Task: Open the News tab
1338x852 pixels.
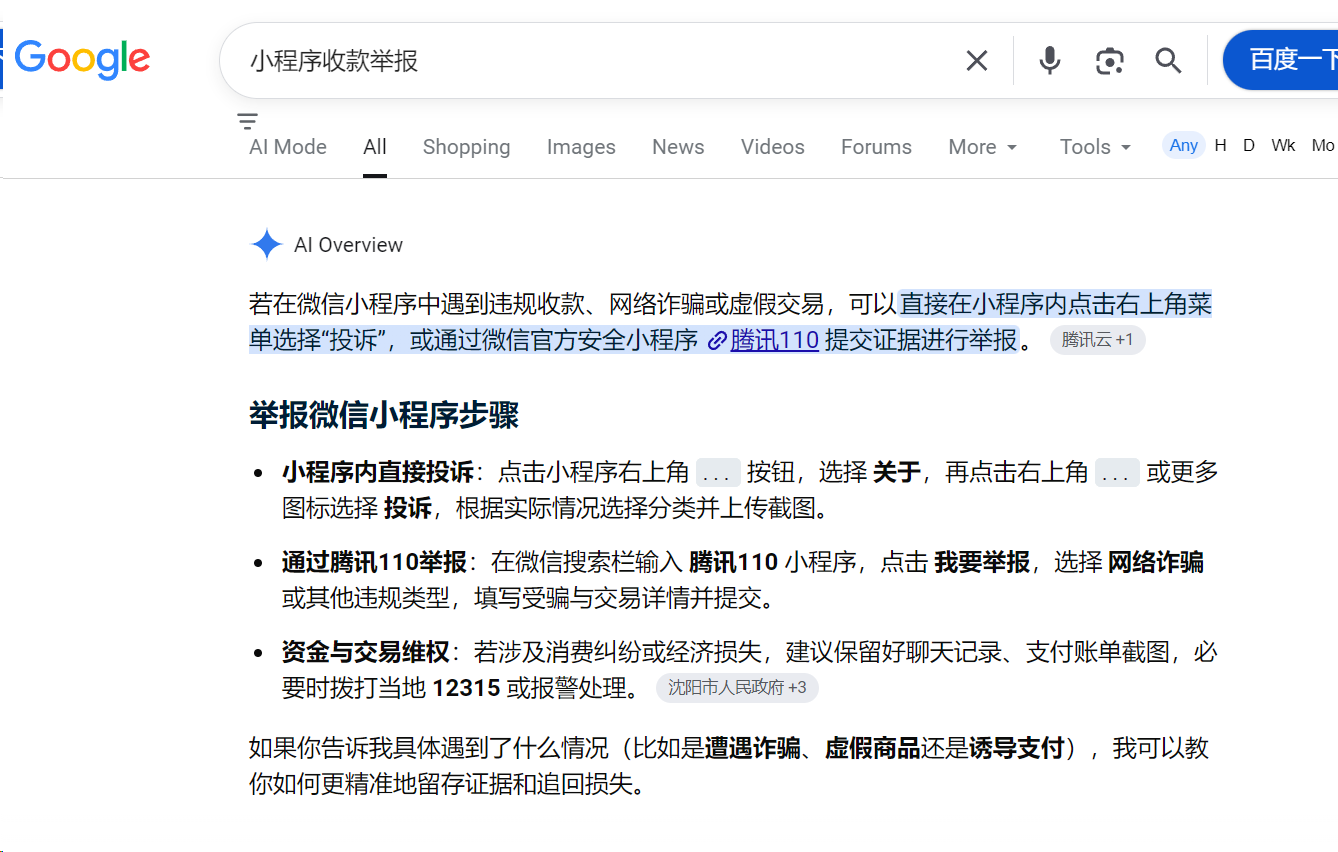Action: click(x=678, y=147)
